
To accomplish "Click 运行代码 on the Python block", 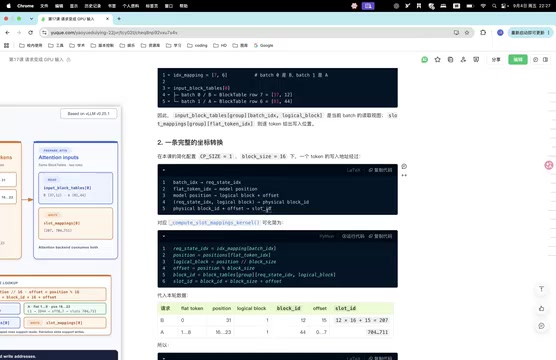I will (353, 236).
